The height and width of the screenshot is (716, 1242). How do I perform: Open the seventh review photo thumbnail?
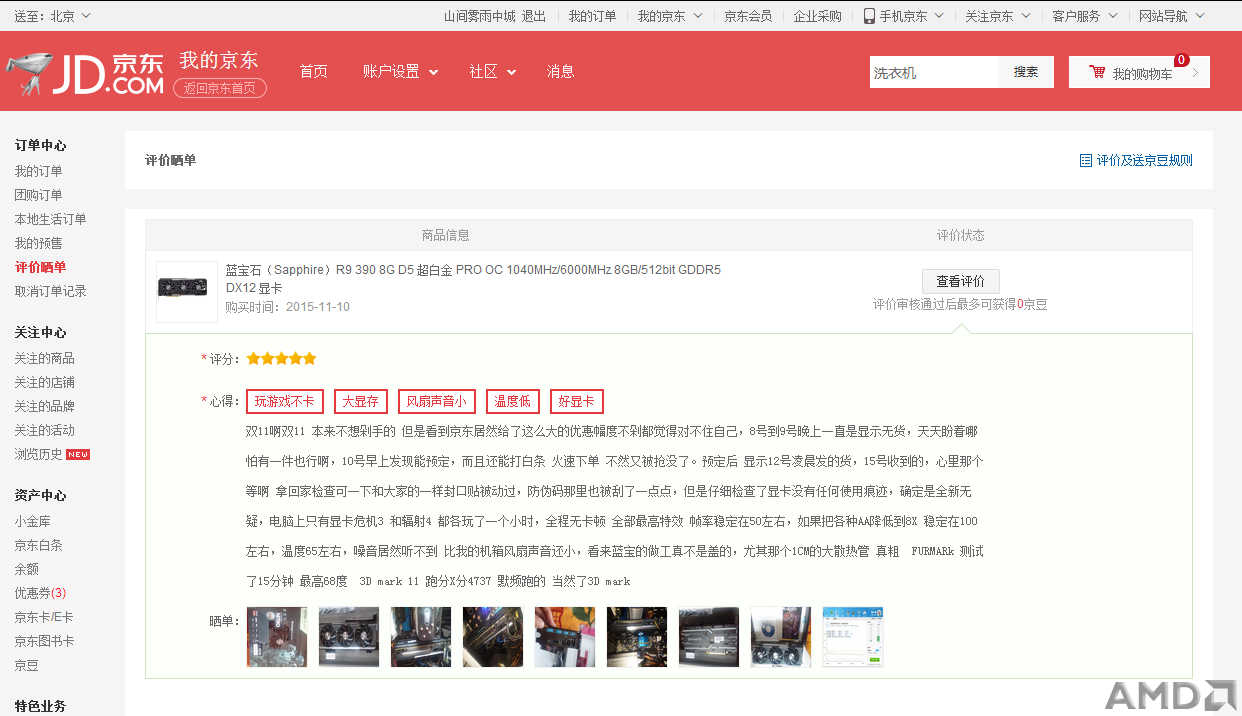click(x=709, y=637)
